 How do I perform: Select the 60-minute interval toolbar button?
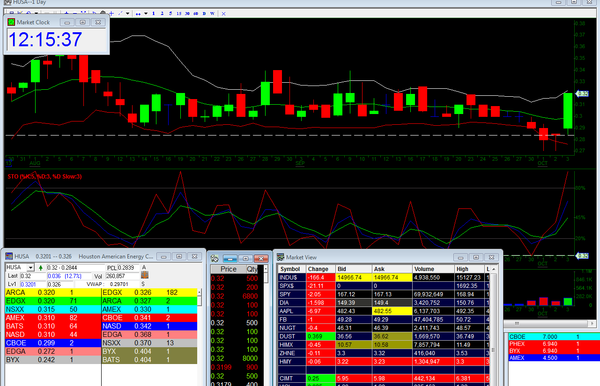pos(196,13)
